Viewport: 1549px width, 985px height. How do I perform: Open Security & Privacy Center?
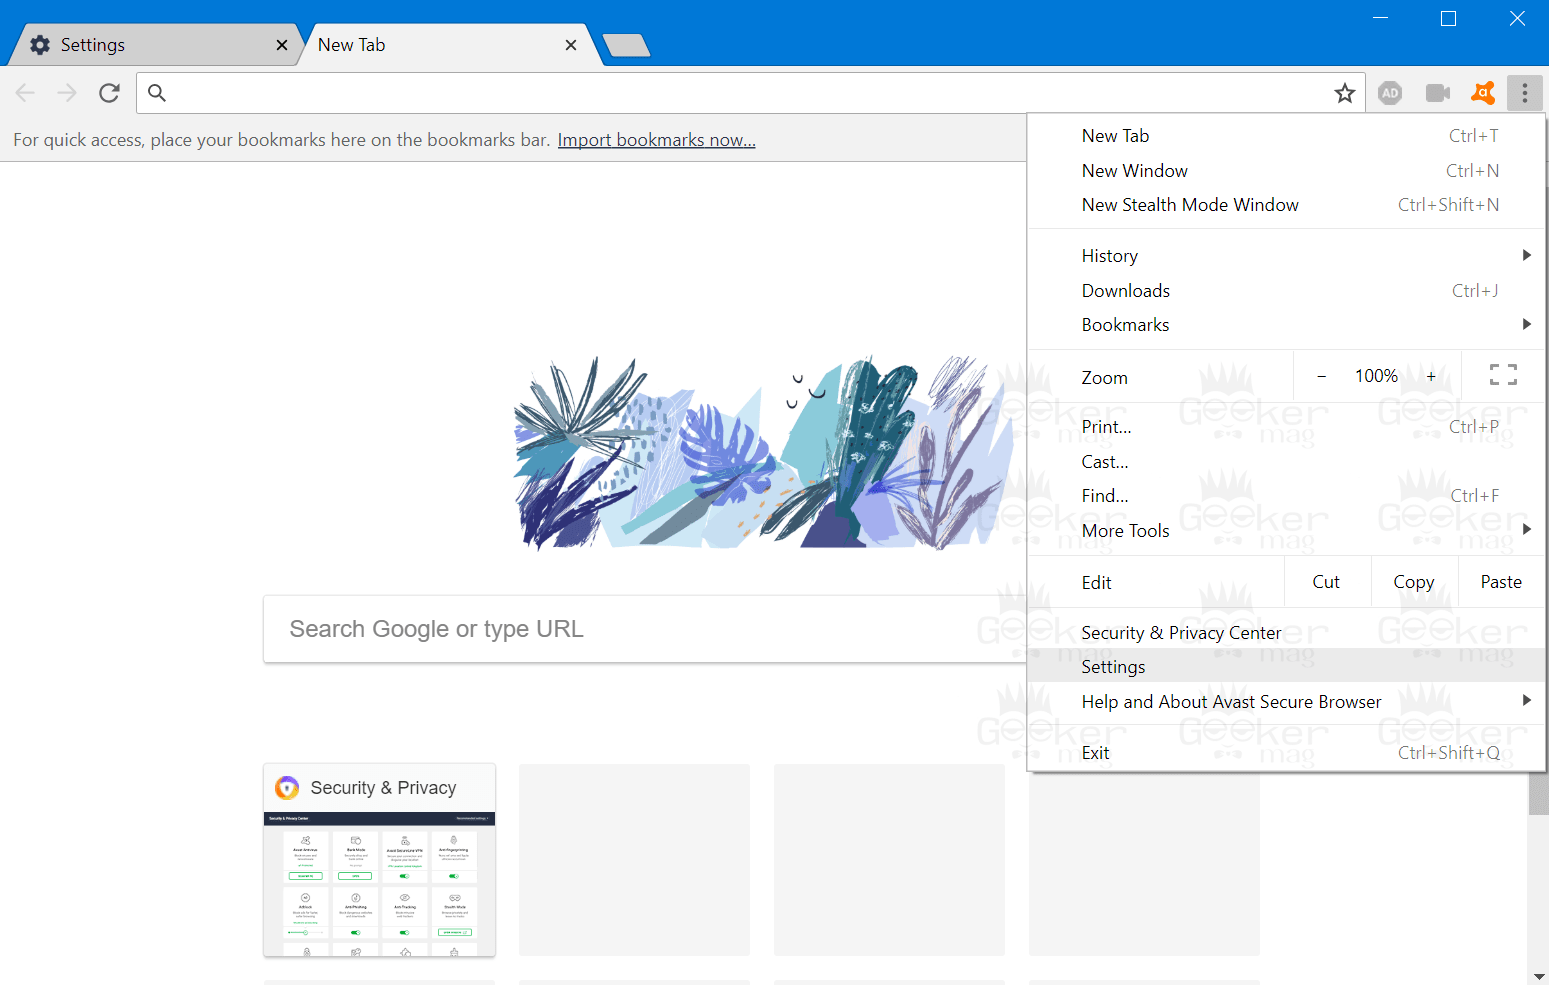point(1286,633)
